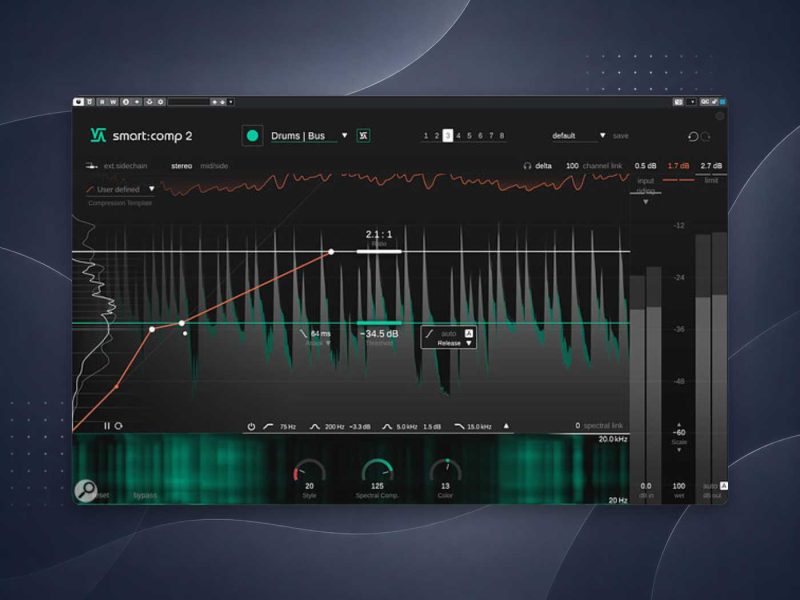Viewport: 800px width, 600px height.
Task: Click the attack curve icon beside 64 ms
Action: click(x=304, y=333)
